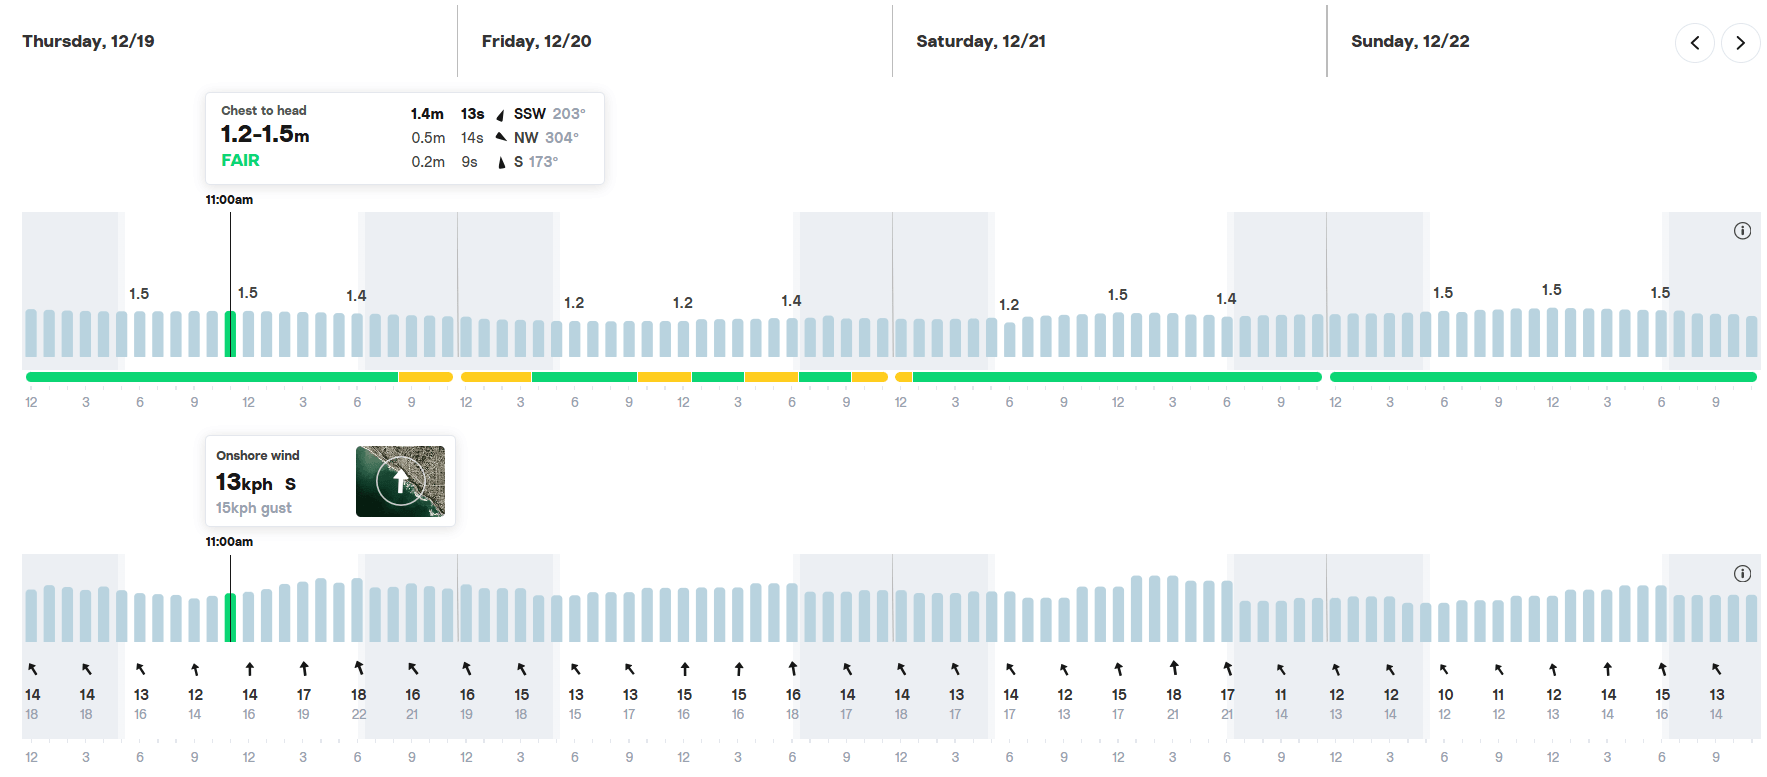Screen dimensions: 1767x777
Task: Click highlighted green surf bar at 11:00am
Action: tap(231, 334)
